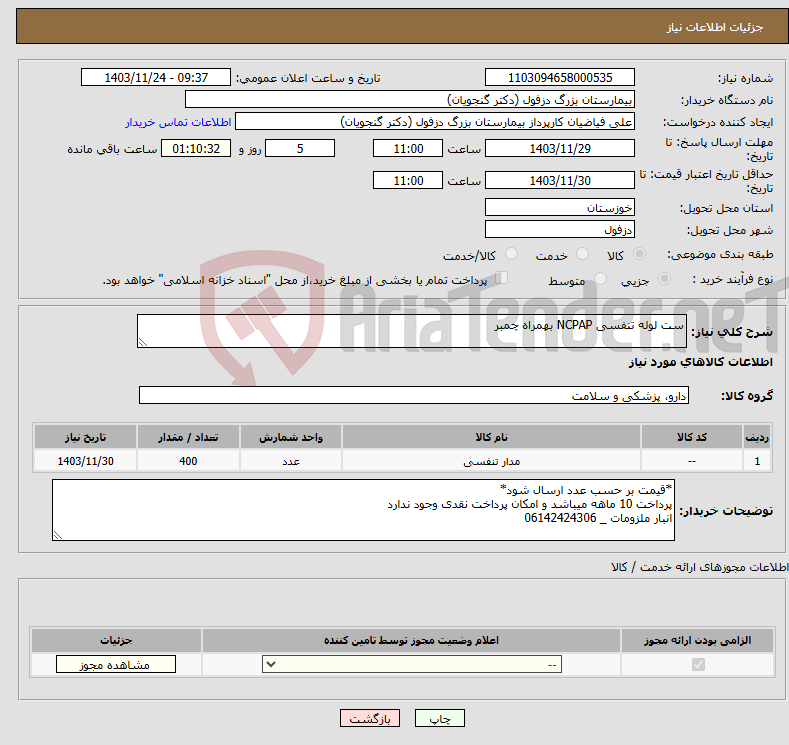Click the buyer notes textarea
The image size is (789, 745).
[x=362, y=510]
